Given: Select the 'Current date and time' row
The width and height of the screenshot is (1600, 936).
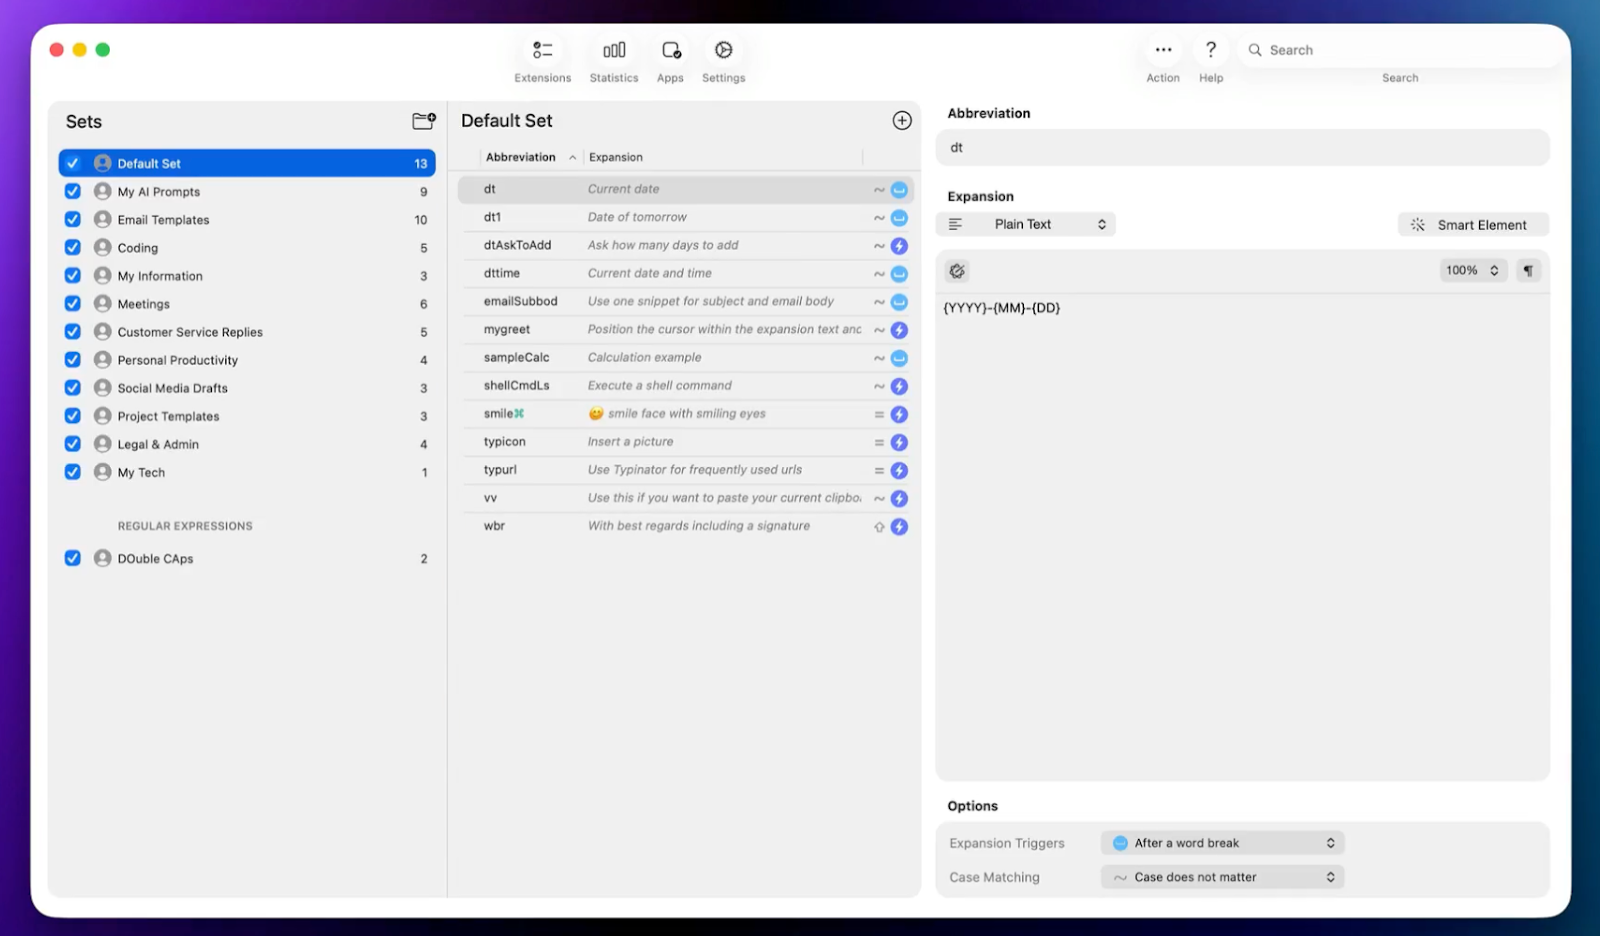Looking at the screenshot, I should click(x=685, y=273).
